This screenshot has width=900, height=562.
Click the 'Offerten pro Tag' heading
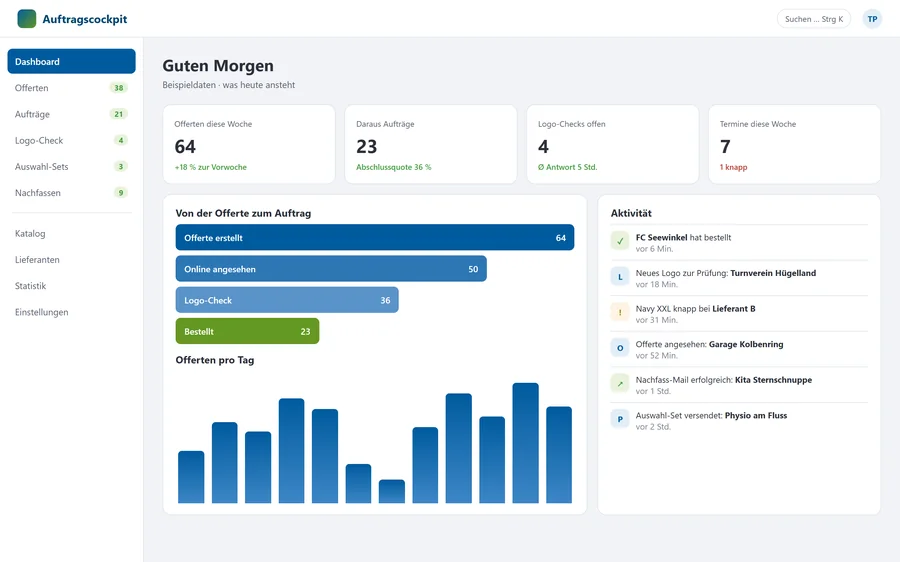tap(215, 360)
